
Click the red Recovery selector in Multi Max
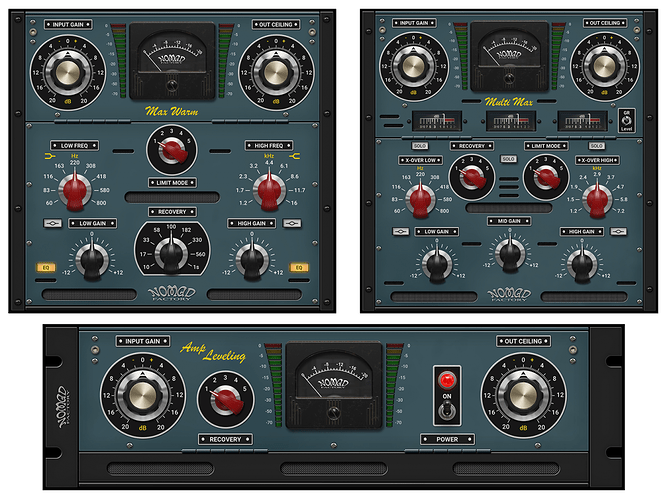pos(472,177)
